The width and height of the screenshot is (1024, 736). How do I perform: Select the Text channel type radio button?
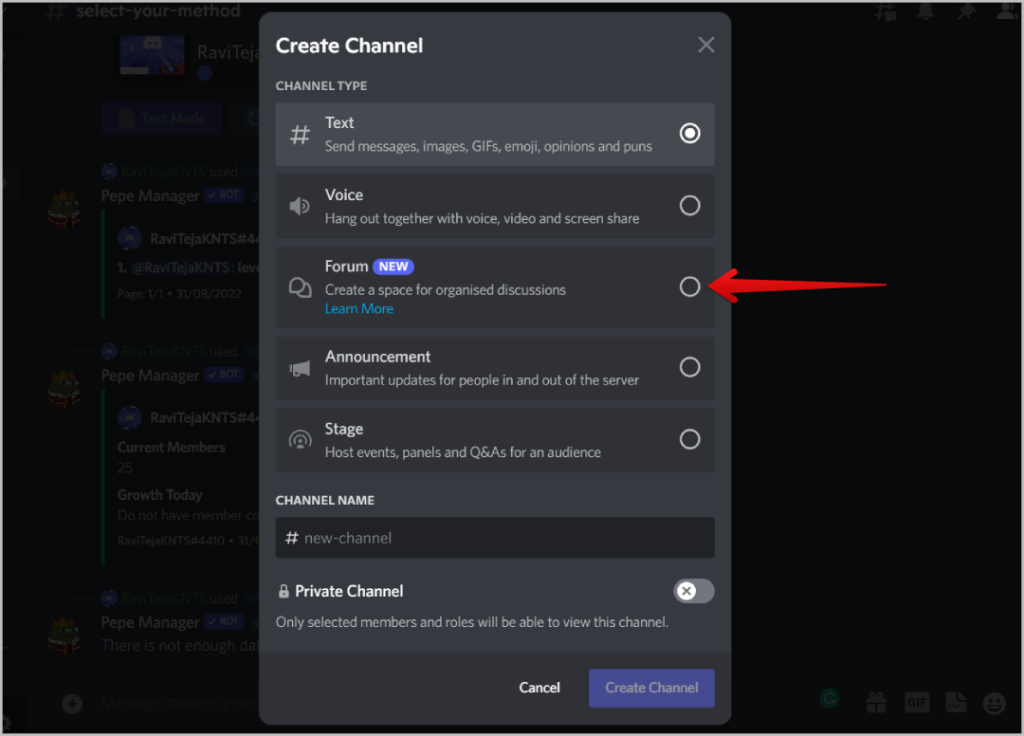point(690,133)
